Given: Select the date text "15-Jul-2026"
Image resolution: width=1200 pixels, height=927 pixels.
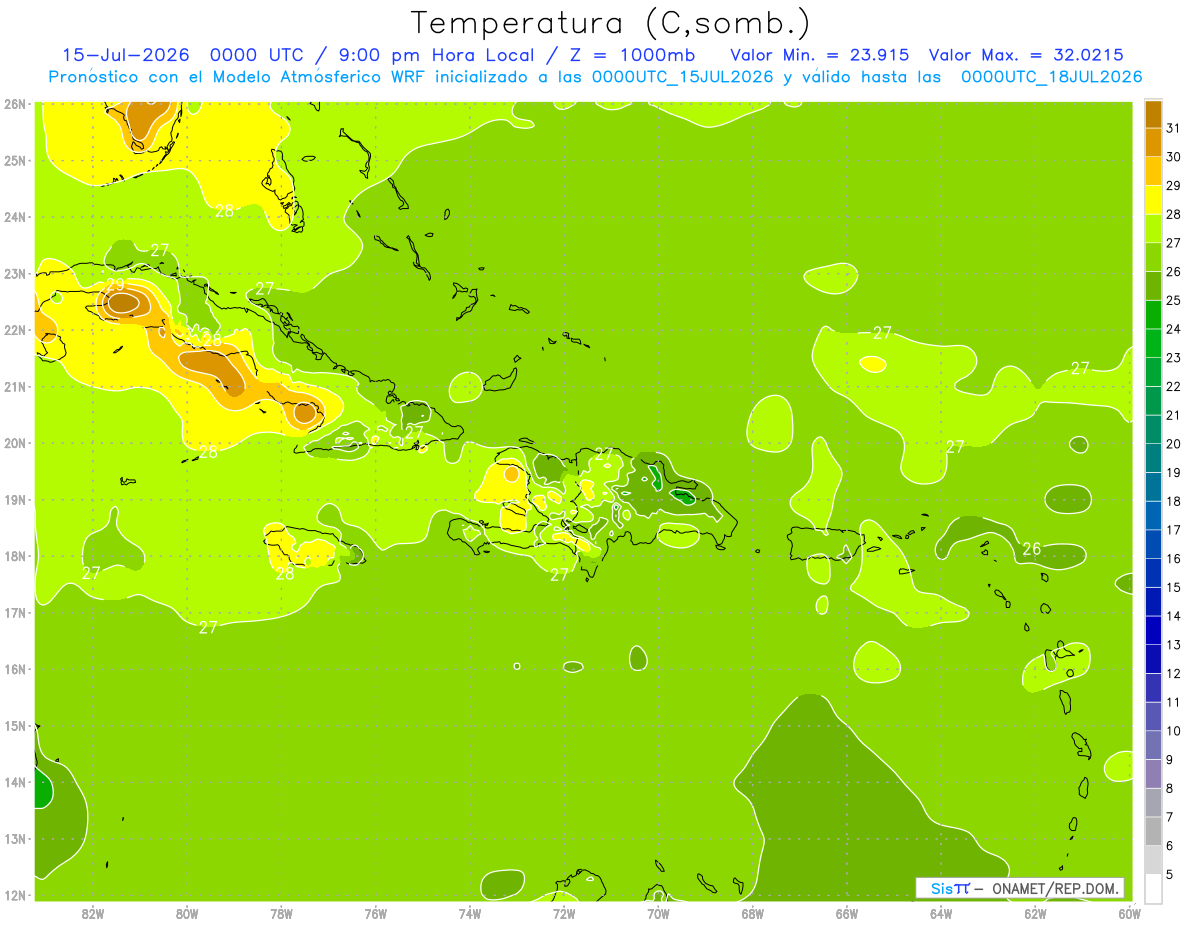Looking at the screenshot, I should click(125, 55).
